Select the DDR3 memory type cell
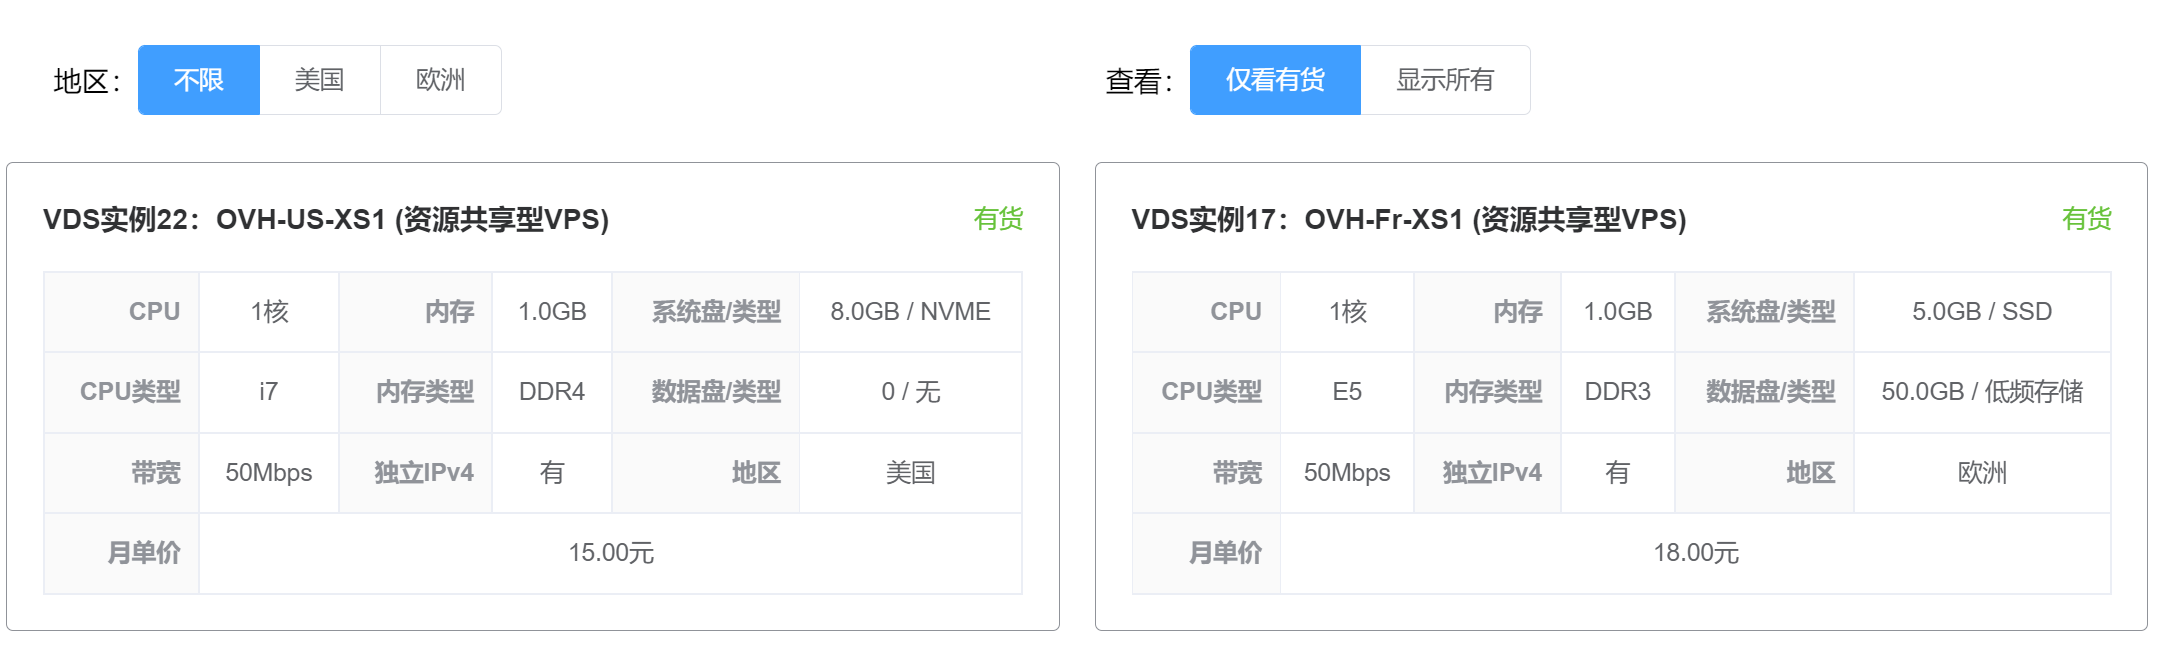Viewport: 2158px width, 650px height. (x=1618, y=392)
